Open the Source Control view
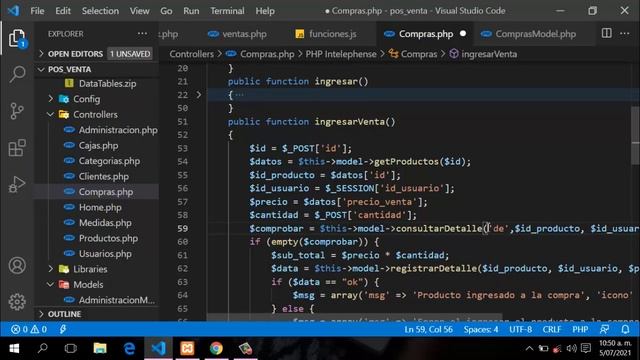Viewport: 640px width, 360px height. pos(17,111)
